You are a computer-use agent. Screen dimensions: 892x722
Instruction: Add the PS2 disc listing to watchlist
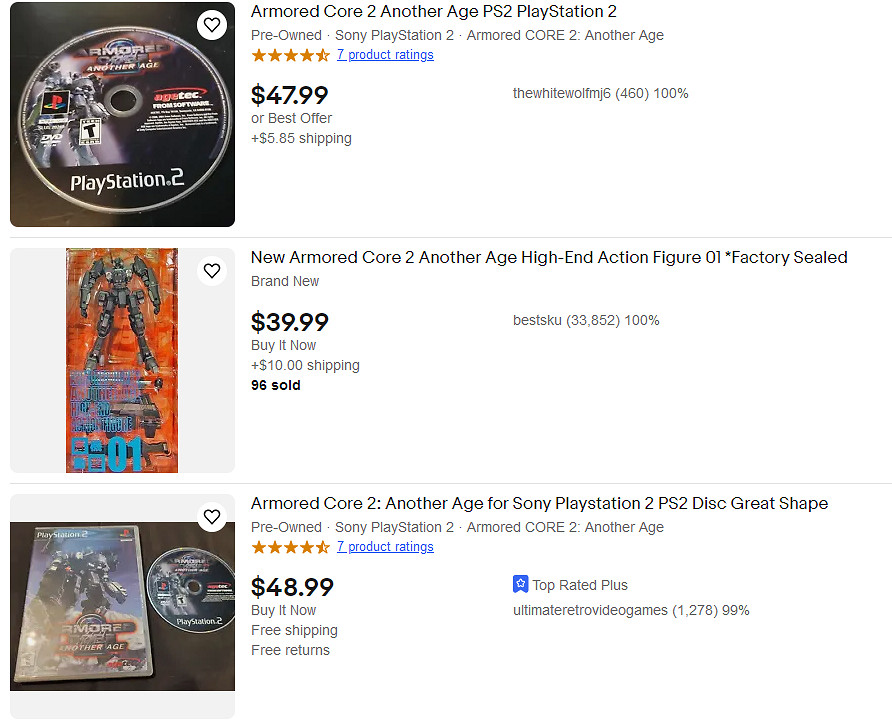tap(212, 25)
